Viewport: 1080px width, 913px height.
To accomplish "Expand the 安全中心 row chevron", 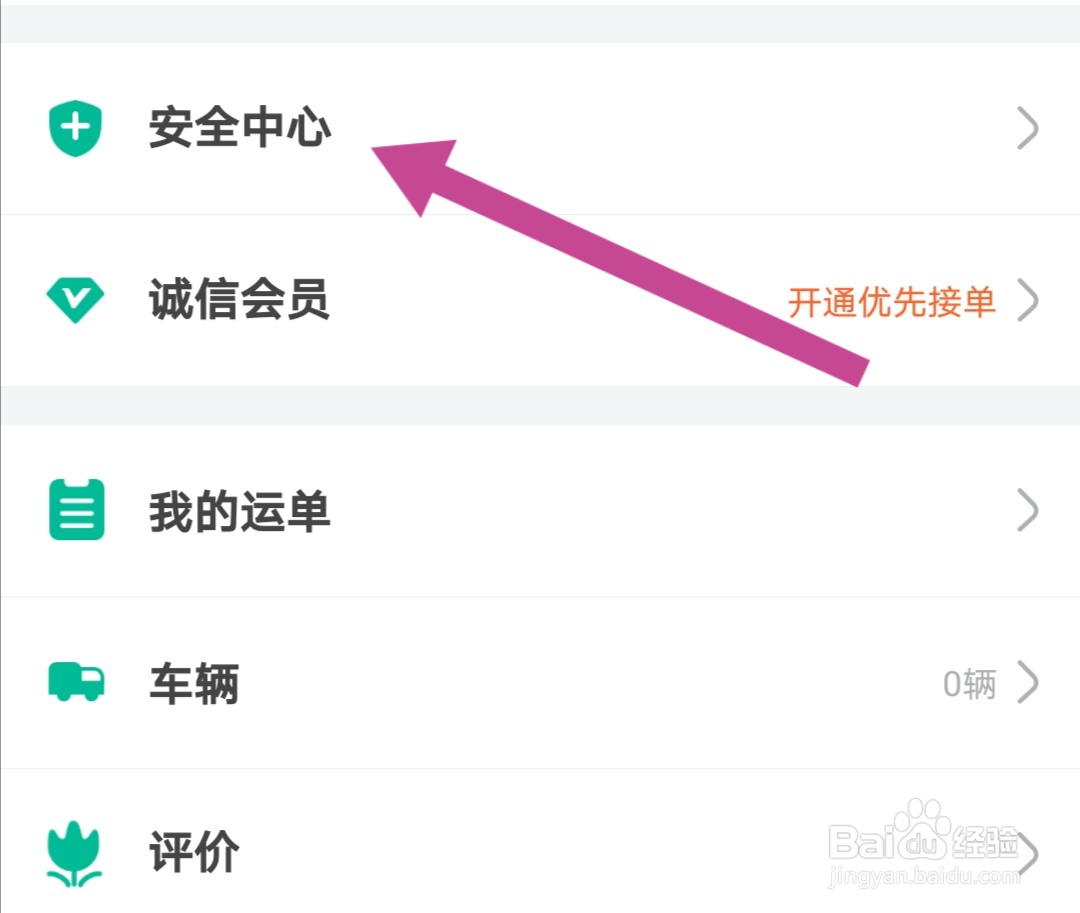I will [x=1027, y=129].
